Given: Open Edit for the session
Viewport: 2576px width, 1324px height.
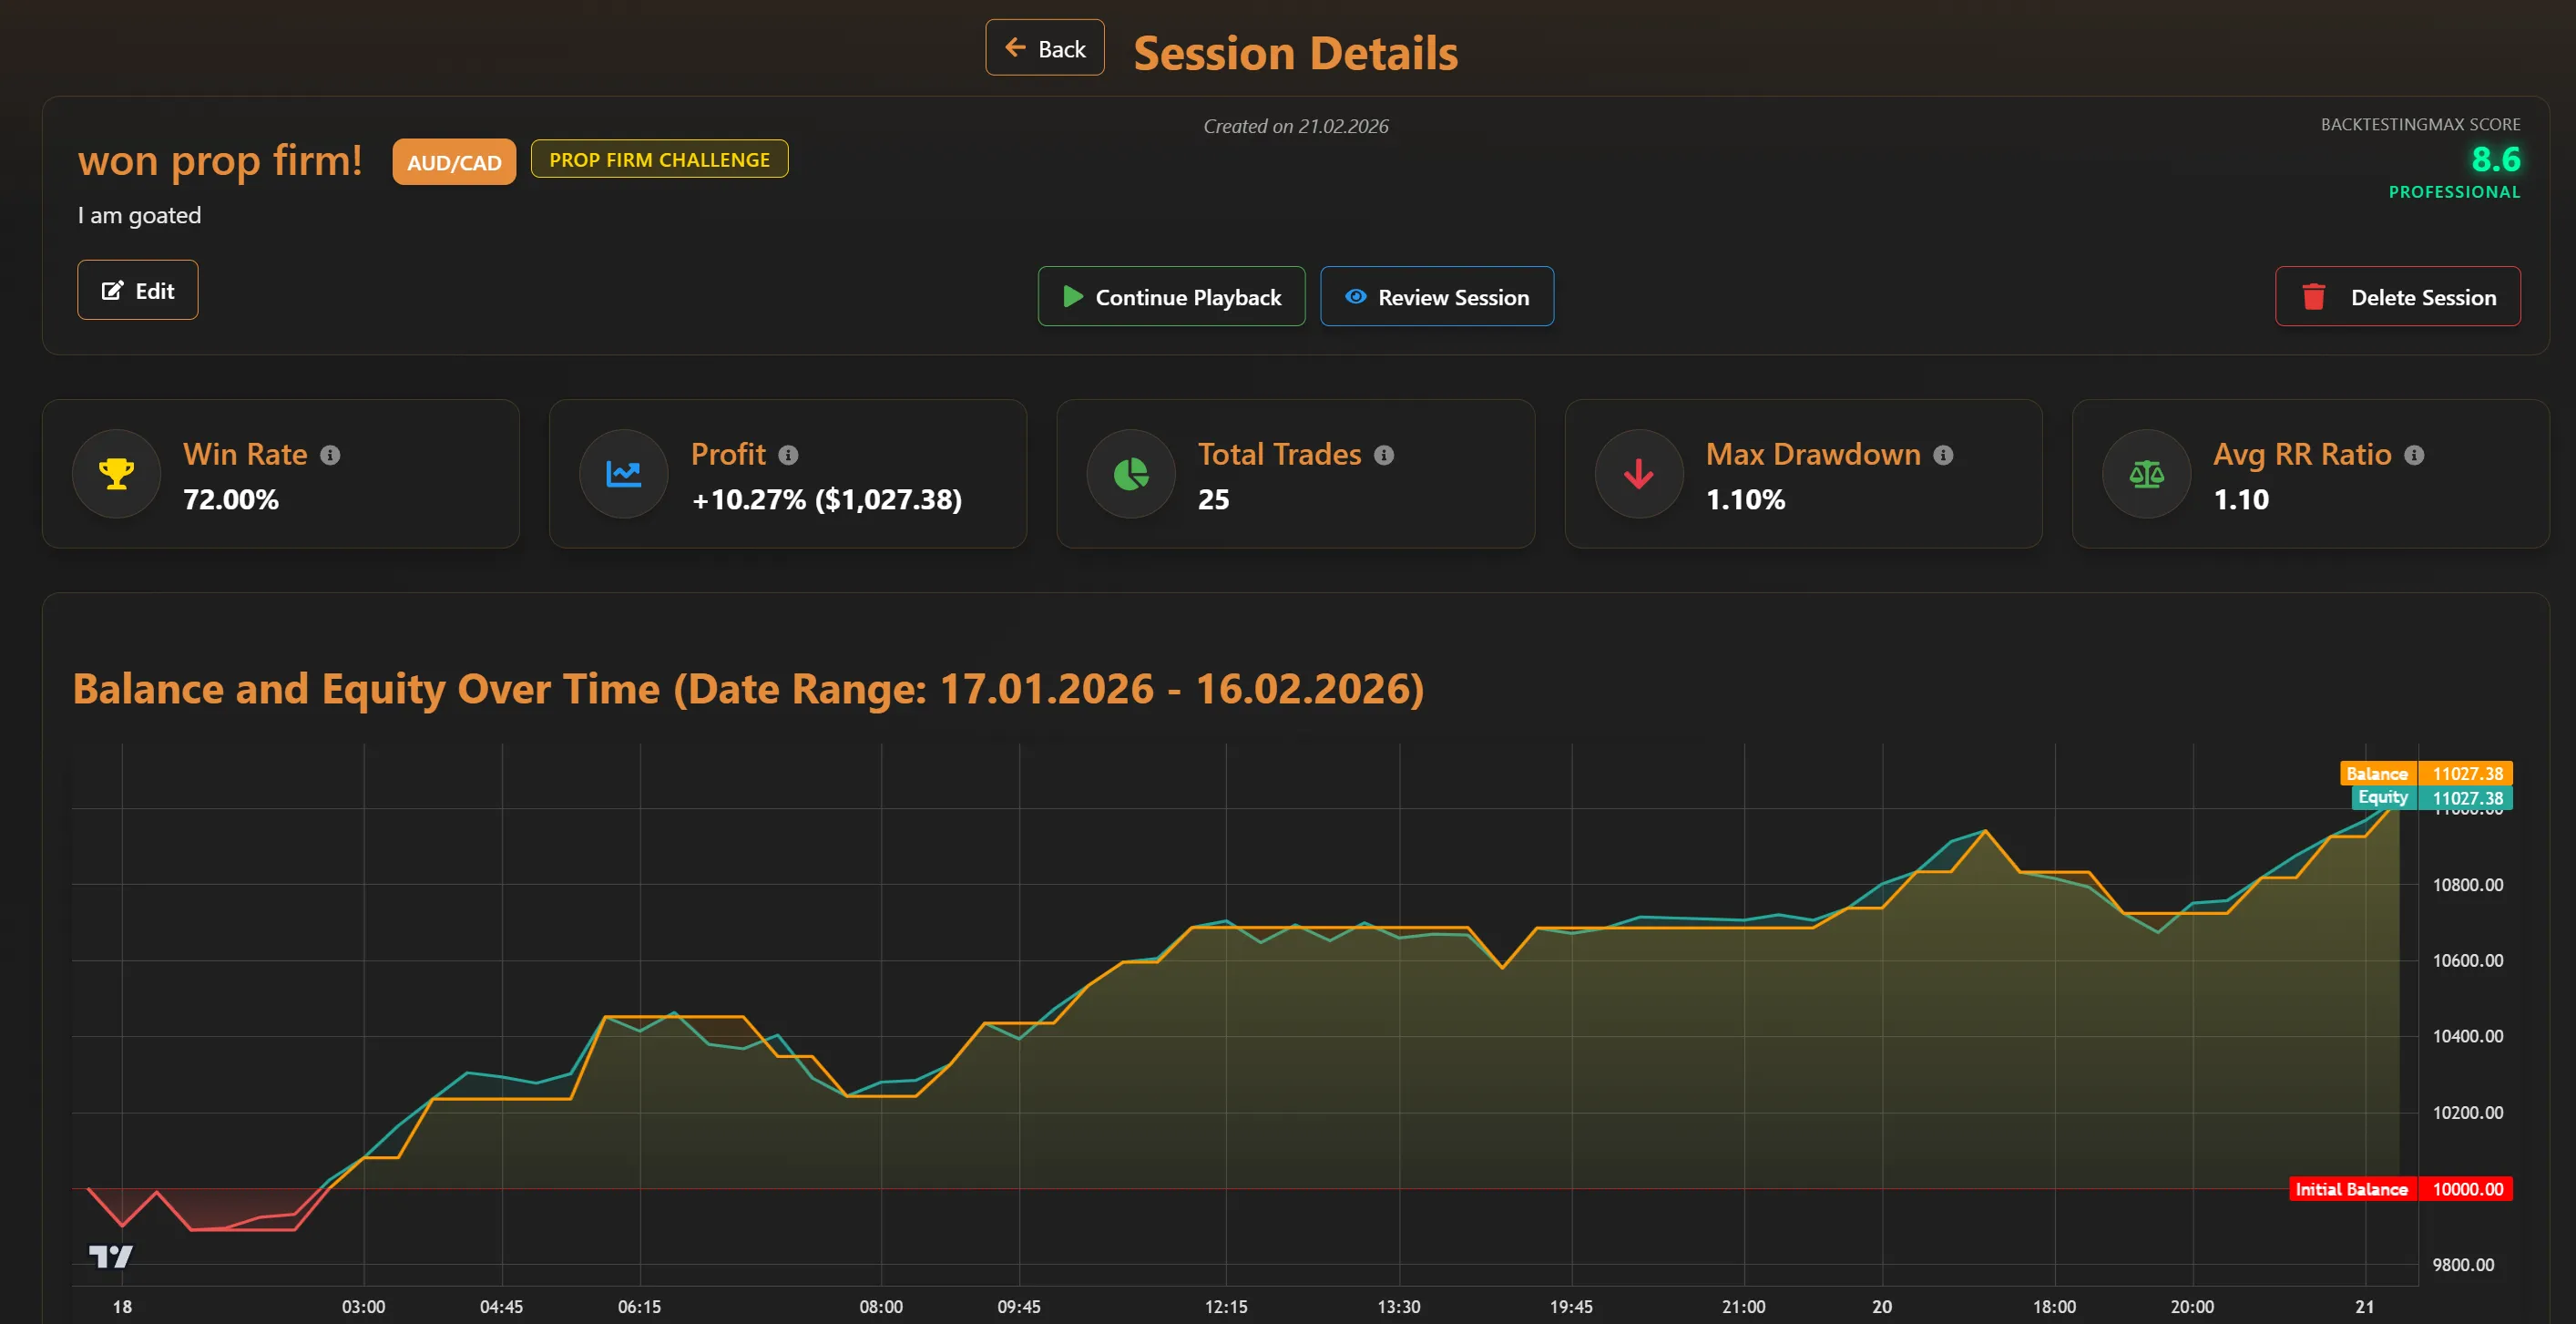Looking at the screenshot, I should pyautogui.click(x=138, y=290).
